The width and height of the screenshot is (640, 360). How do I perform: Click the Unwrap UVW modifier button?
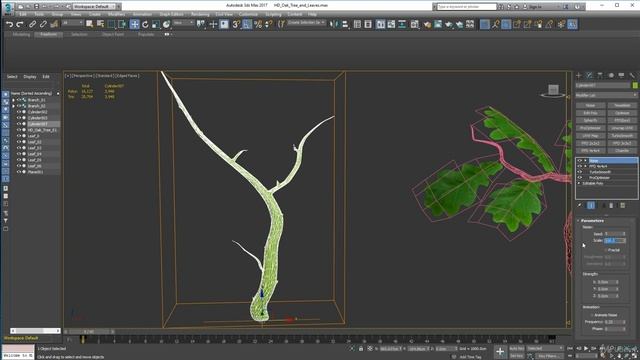pos(622,128)
